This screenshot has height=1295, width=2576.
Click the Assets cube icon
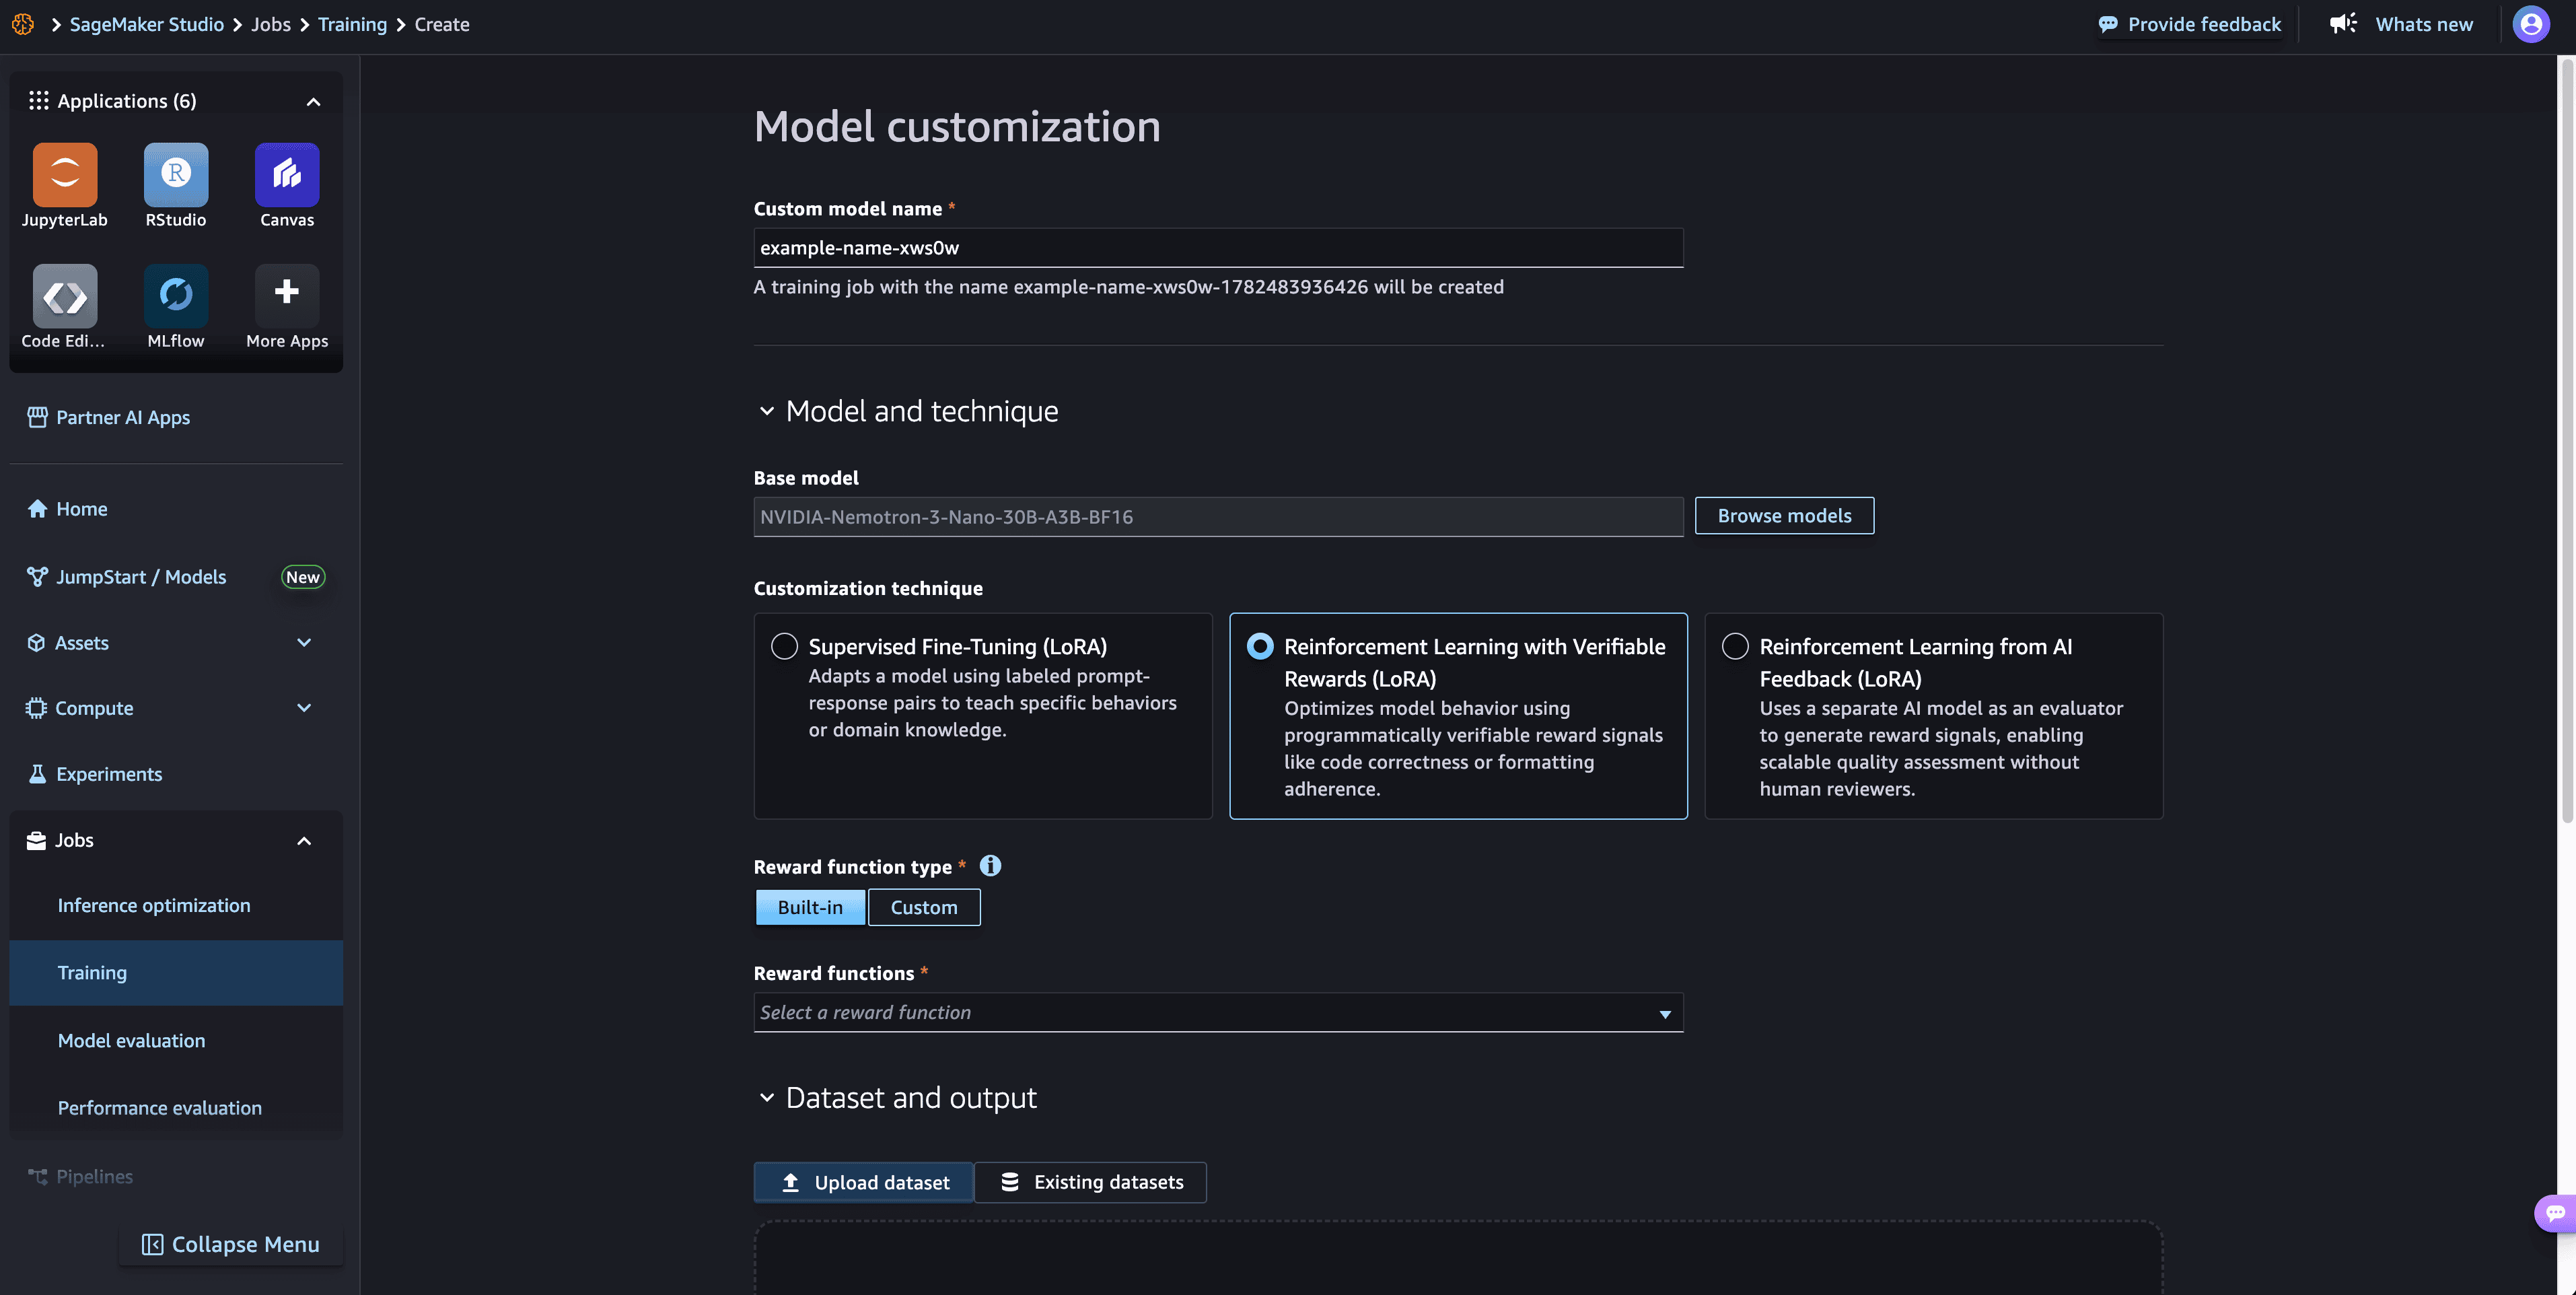36,643
